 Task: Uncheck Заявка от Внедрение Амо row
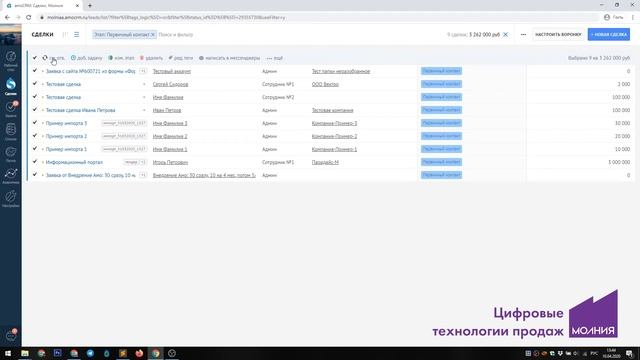click(35, 175)
